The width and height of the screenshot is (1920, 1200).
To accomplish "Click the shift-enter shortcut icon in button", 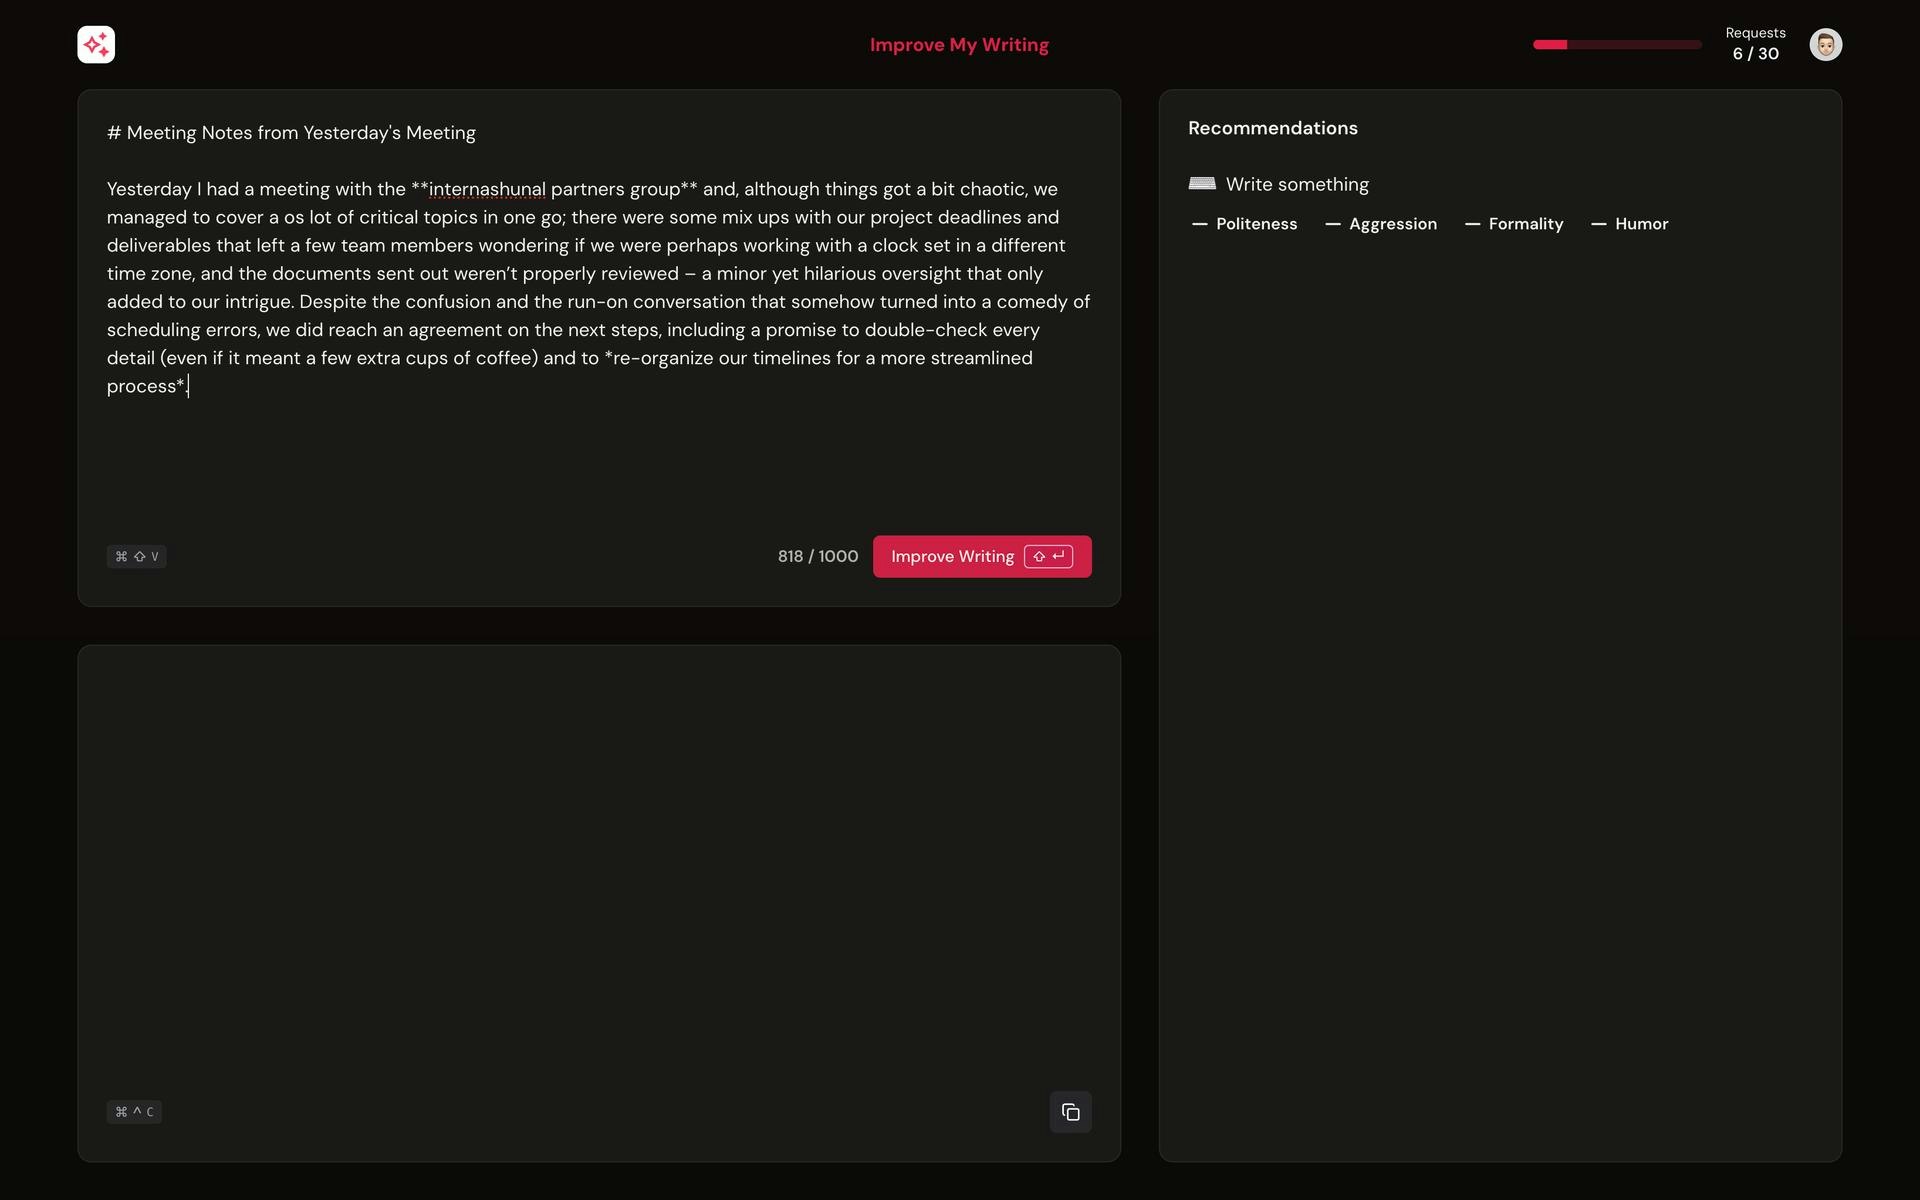I will [x=1048, y=557].
